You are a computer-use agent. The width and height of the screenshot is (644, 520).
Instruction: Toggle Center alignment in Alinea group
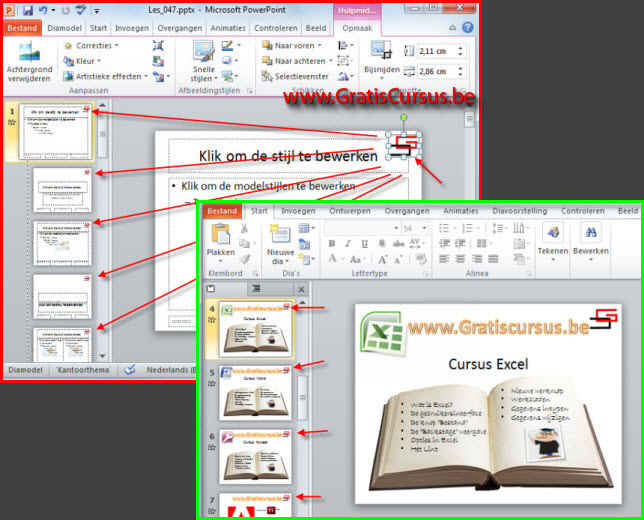(460, 259)
